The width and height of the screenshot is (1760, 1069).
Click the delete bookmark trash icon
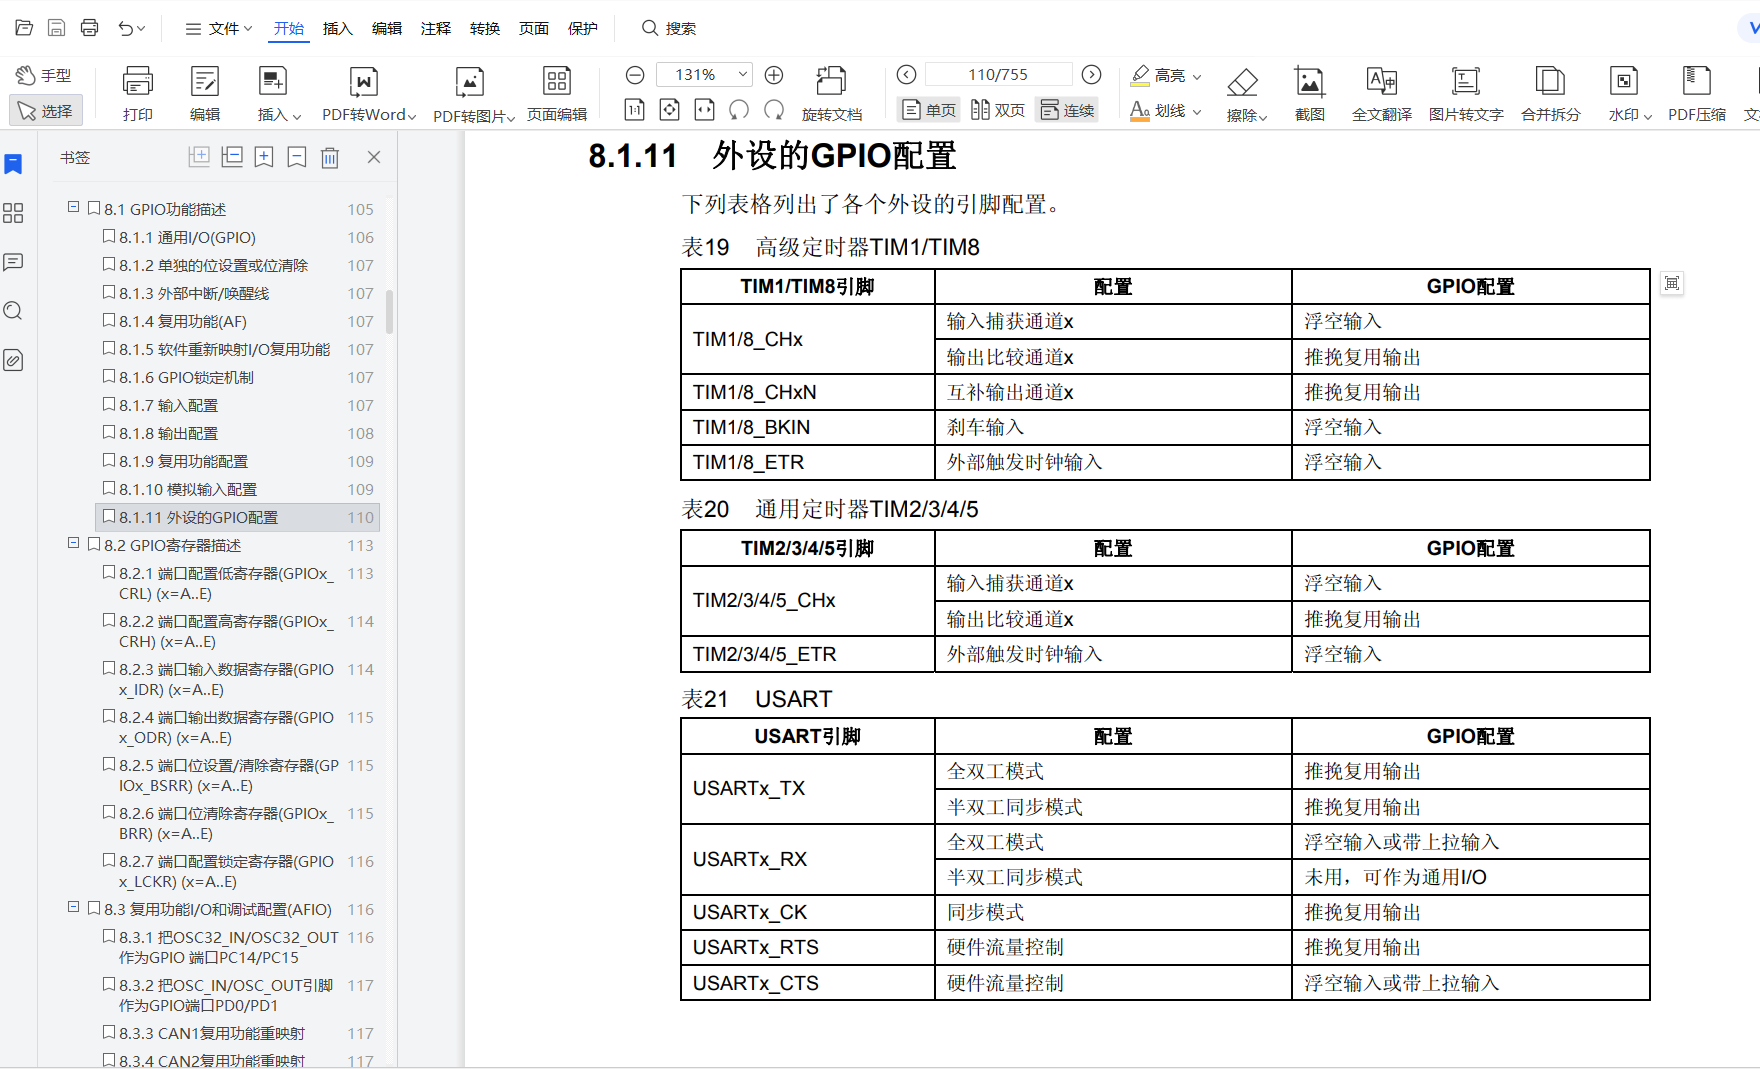[330, 157]
